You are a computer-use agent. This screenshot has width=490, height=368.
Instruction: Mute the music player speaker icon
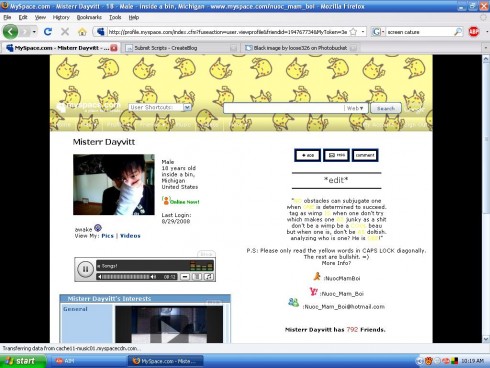pyautogui.click(x=99, y=277)
